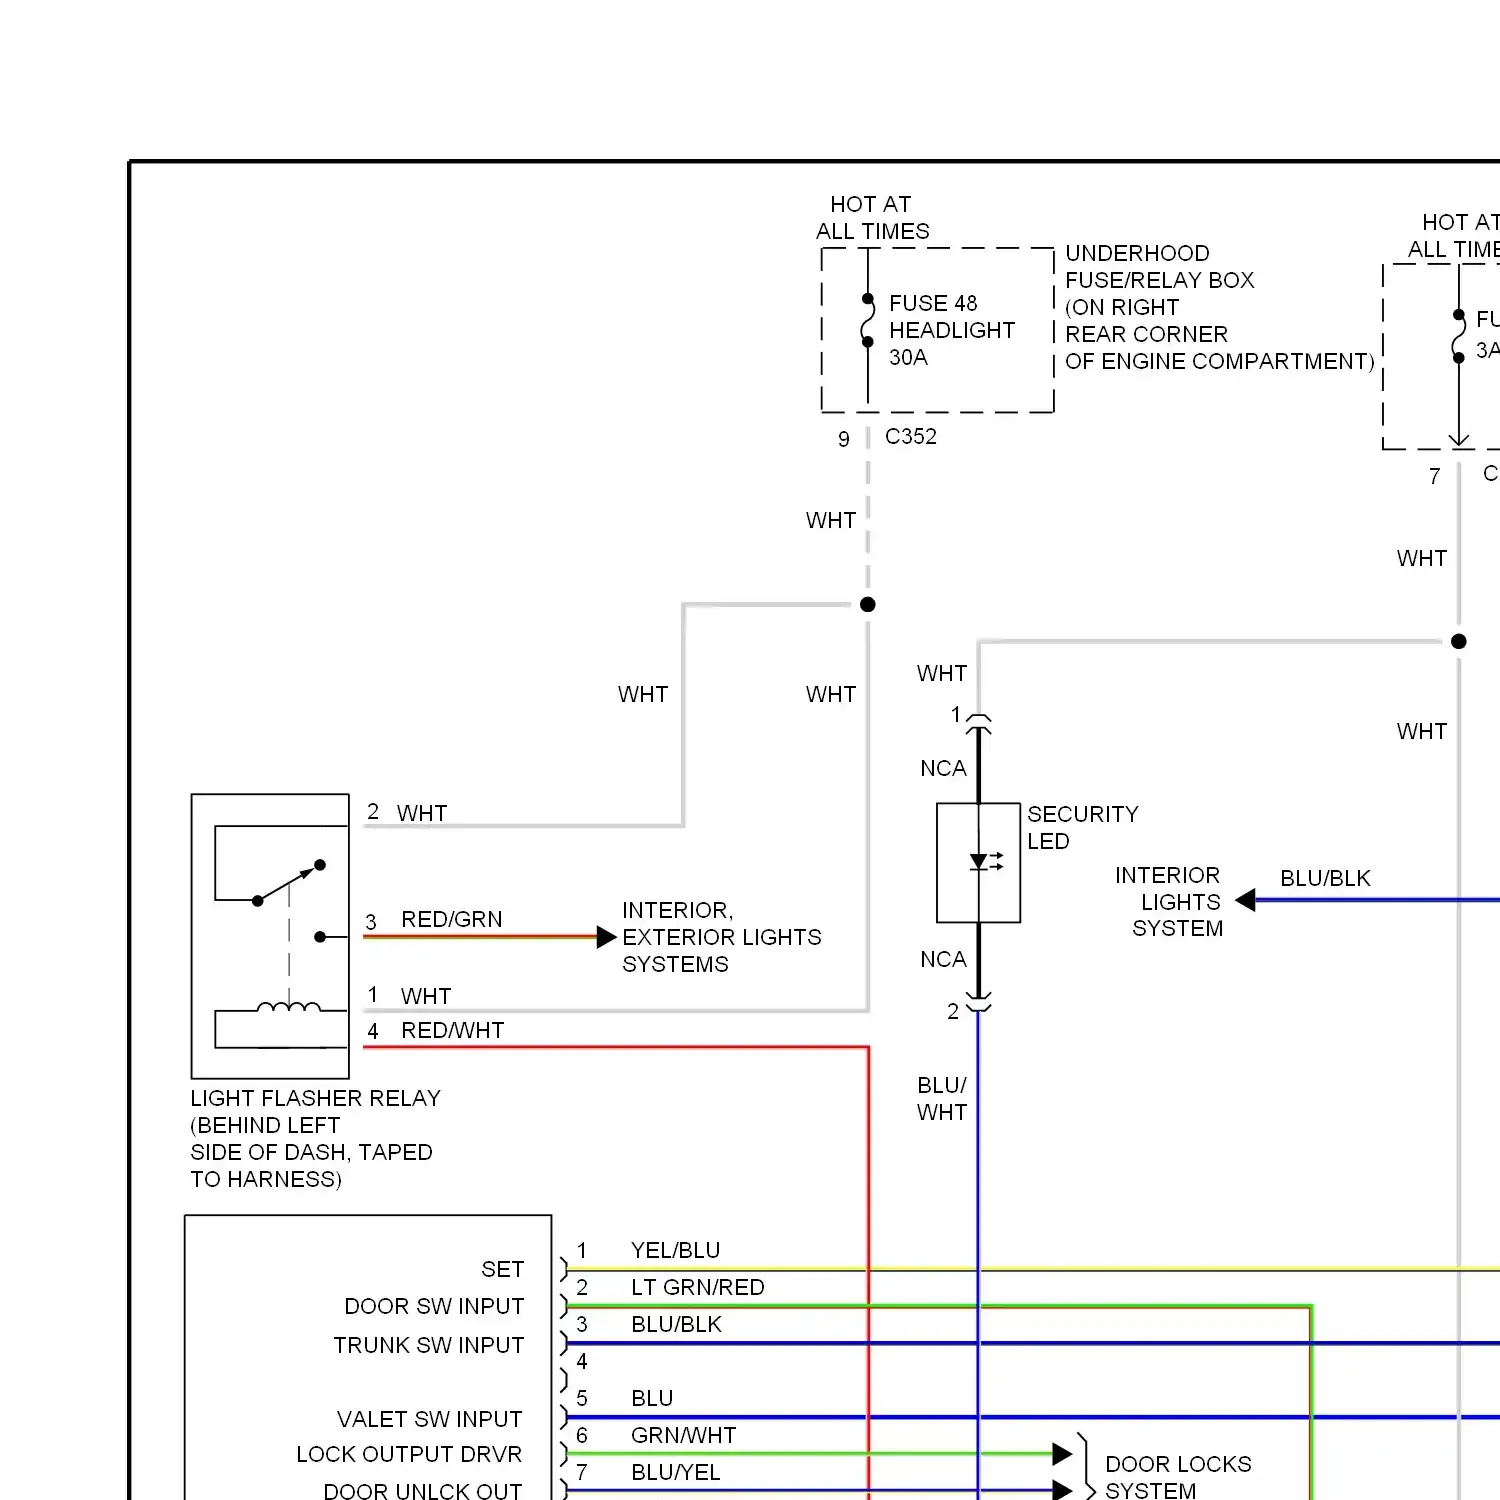Click the relay switch contact symbol
This screenshot has height=1500, width=1500.
click(288, 882)
